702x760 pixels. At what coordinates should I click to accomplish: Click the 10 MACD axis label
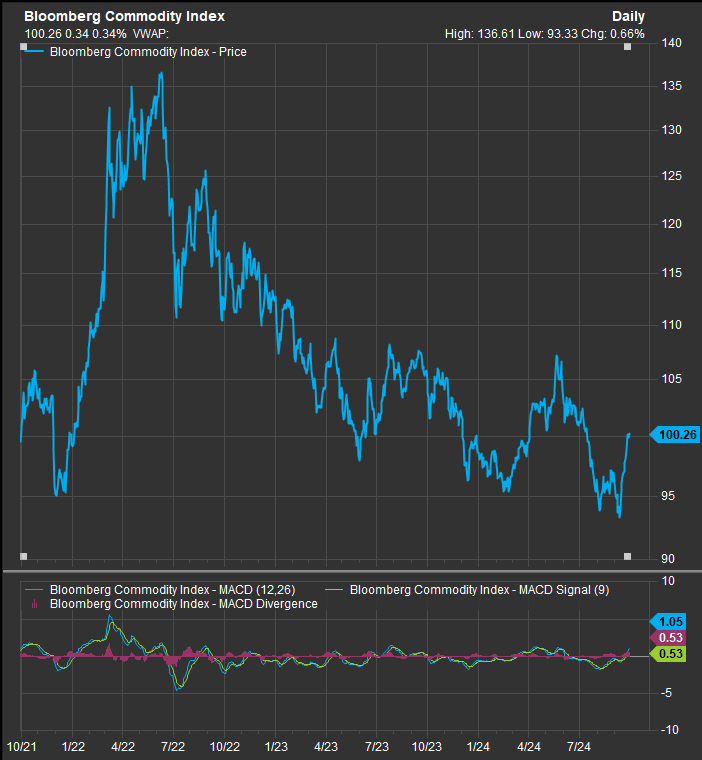tap(668, 581)
